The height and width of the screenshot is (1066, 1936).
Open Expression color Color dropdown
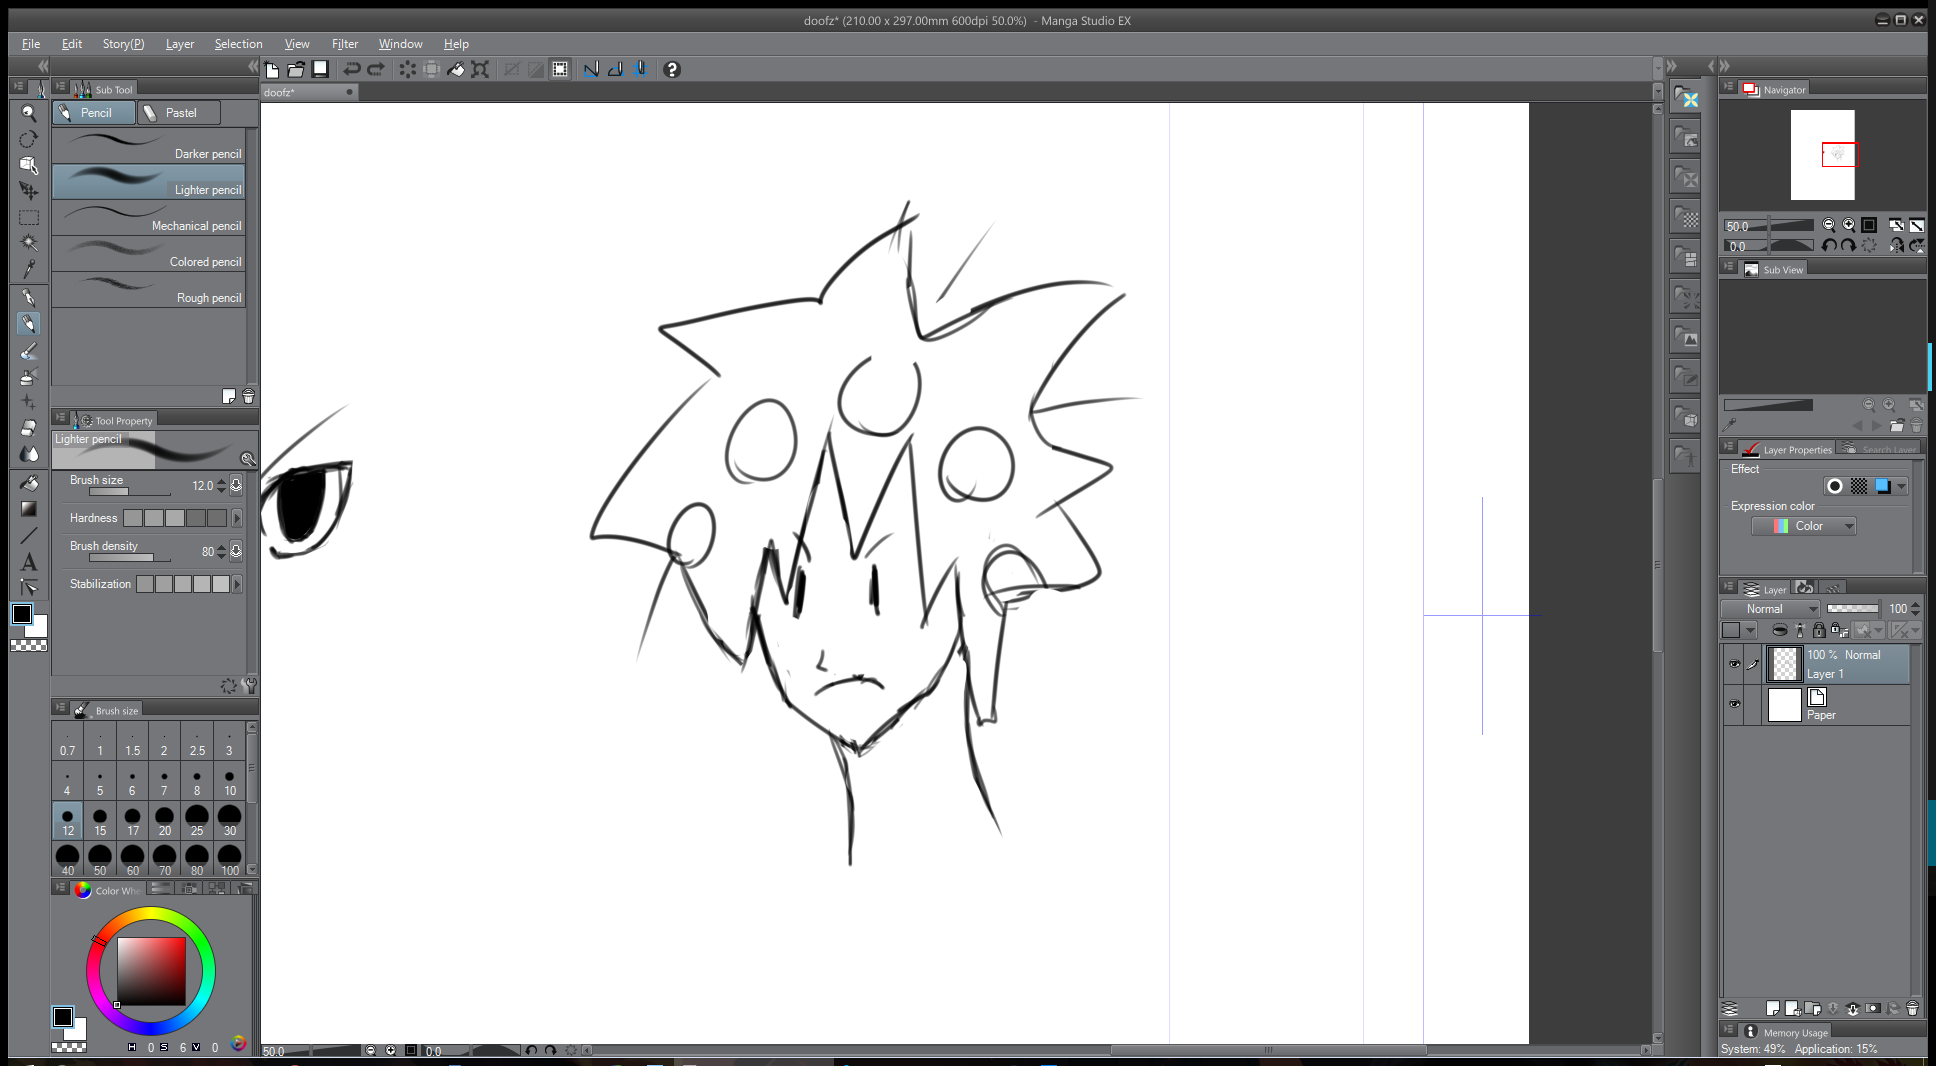coord(1804,526)
